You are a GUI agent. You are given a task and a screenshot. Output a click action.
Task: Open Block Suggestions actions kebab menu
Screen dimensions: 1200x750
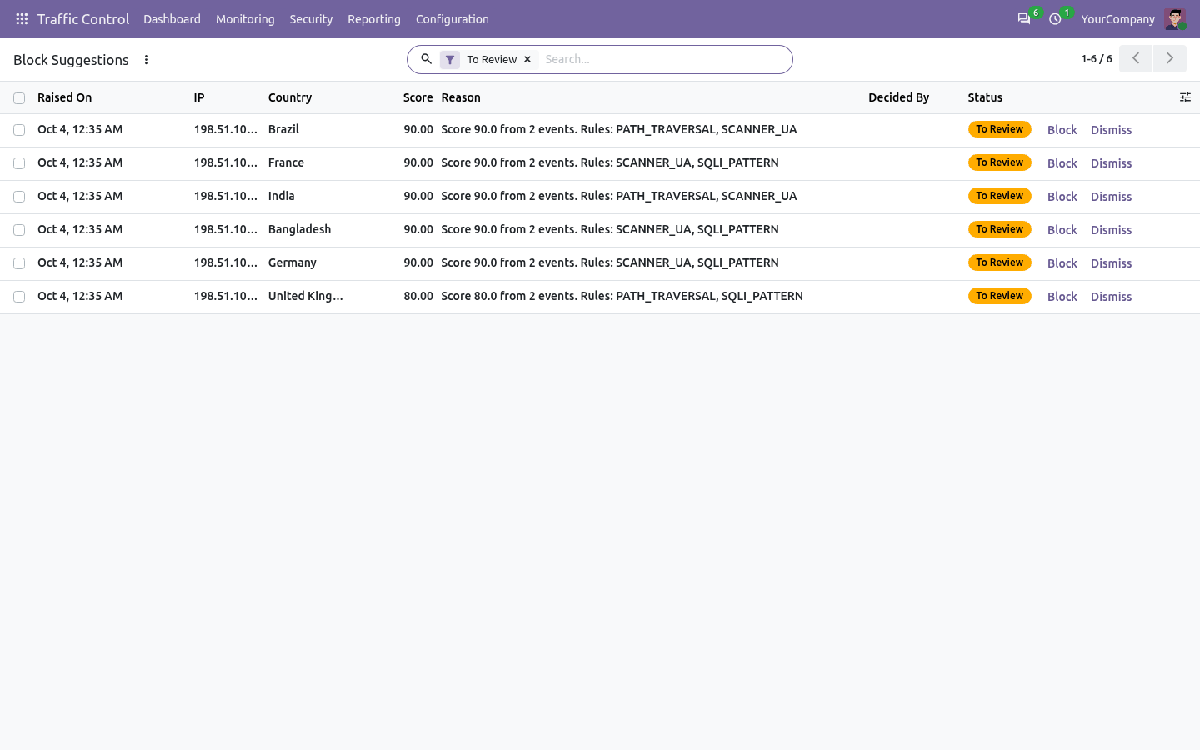(146, 60)
